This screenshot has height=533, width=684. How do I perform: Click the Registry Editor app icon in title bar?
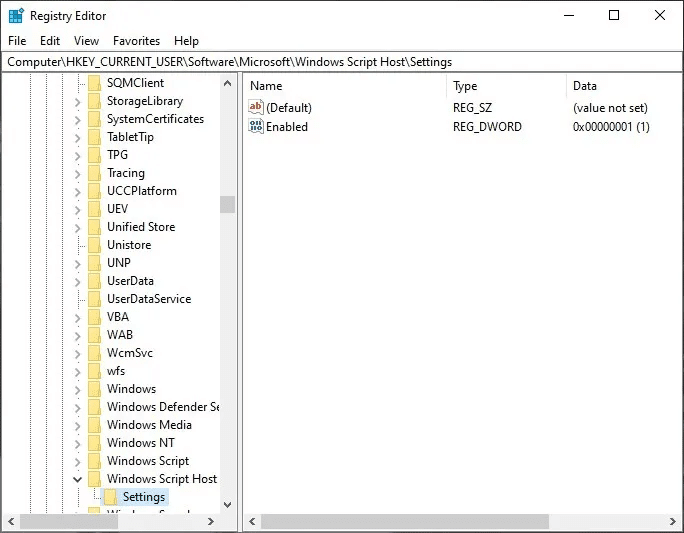15,15
